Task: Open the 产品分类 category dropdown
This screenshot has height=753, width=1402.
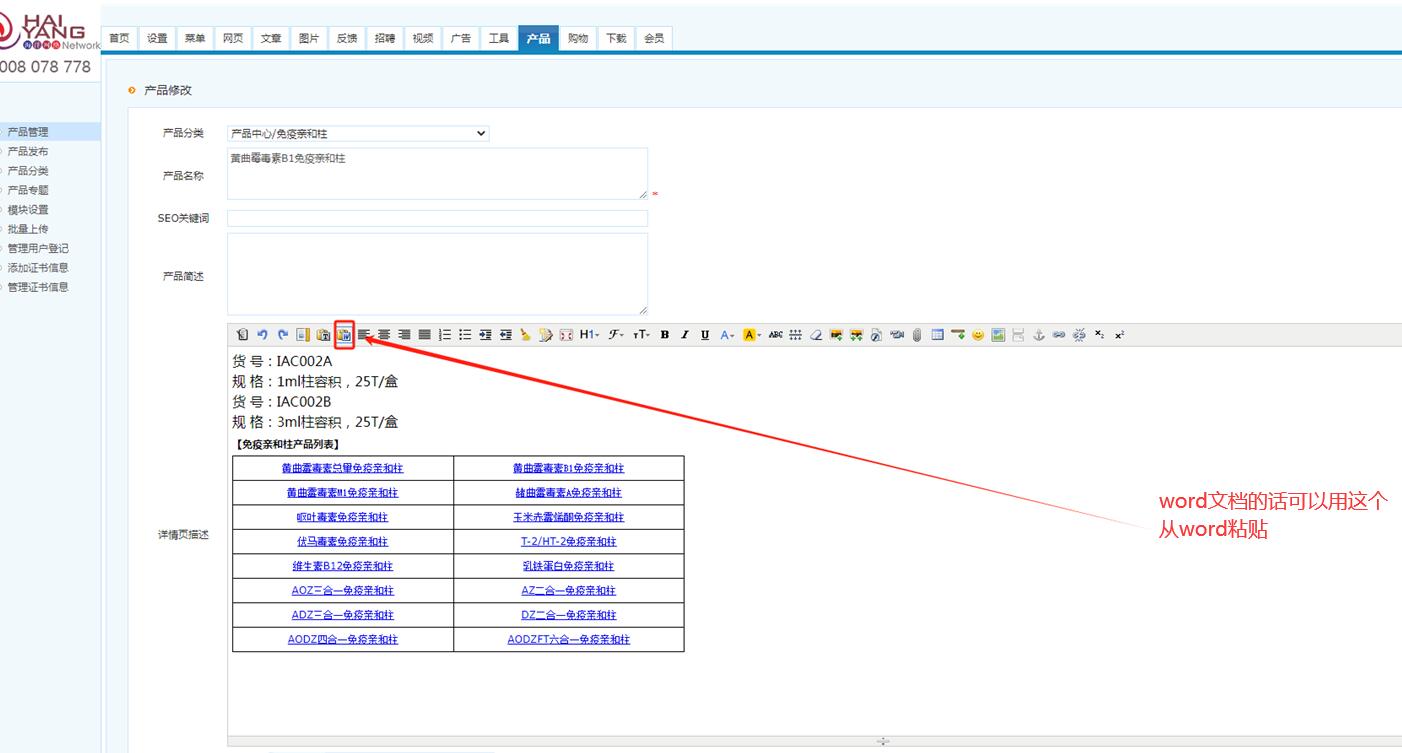Action: (x=358, y=133)
